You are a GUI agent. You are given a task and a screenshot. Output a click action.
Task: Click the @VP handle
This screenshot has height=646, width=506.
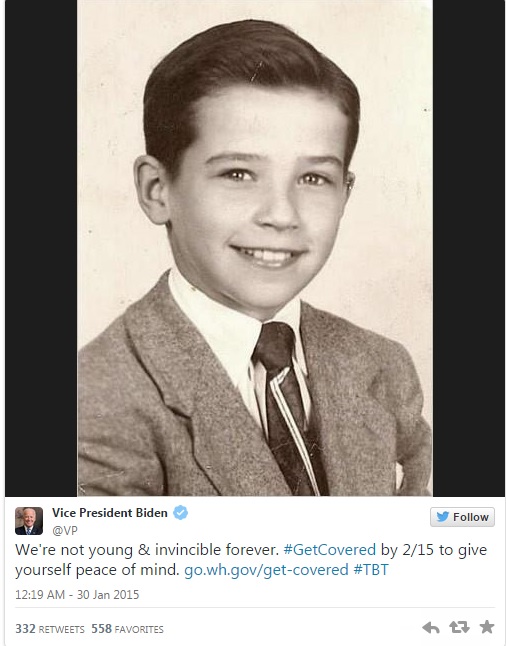[x=65, y=530]
